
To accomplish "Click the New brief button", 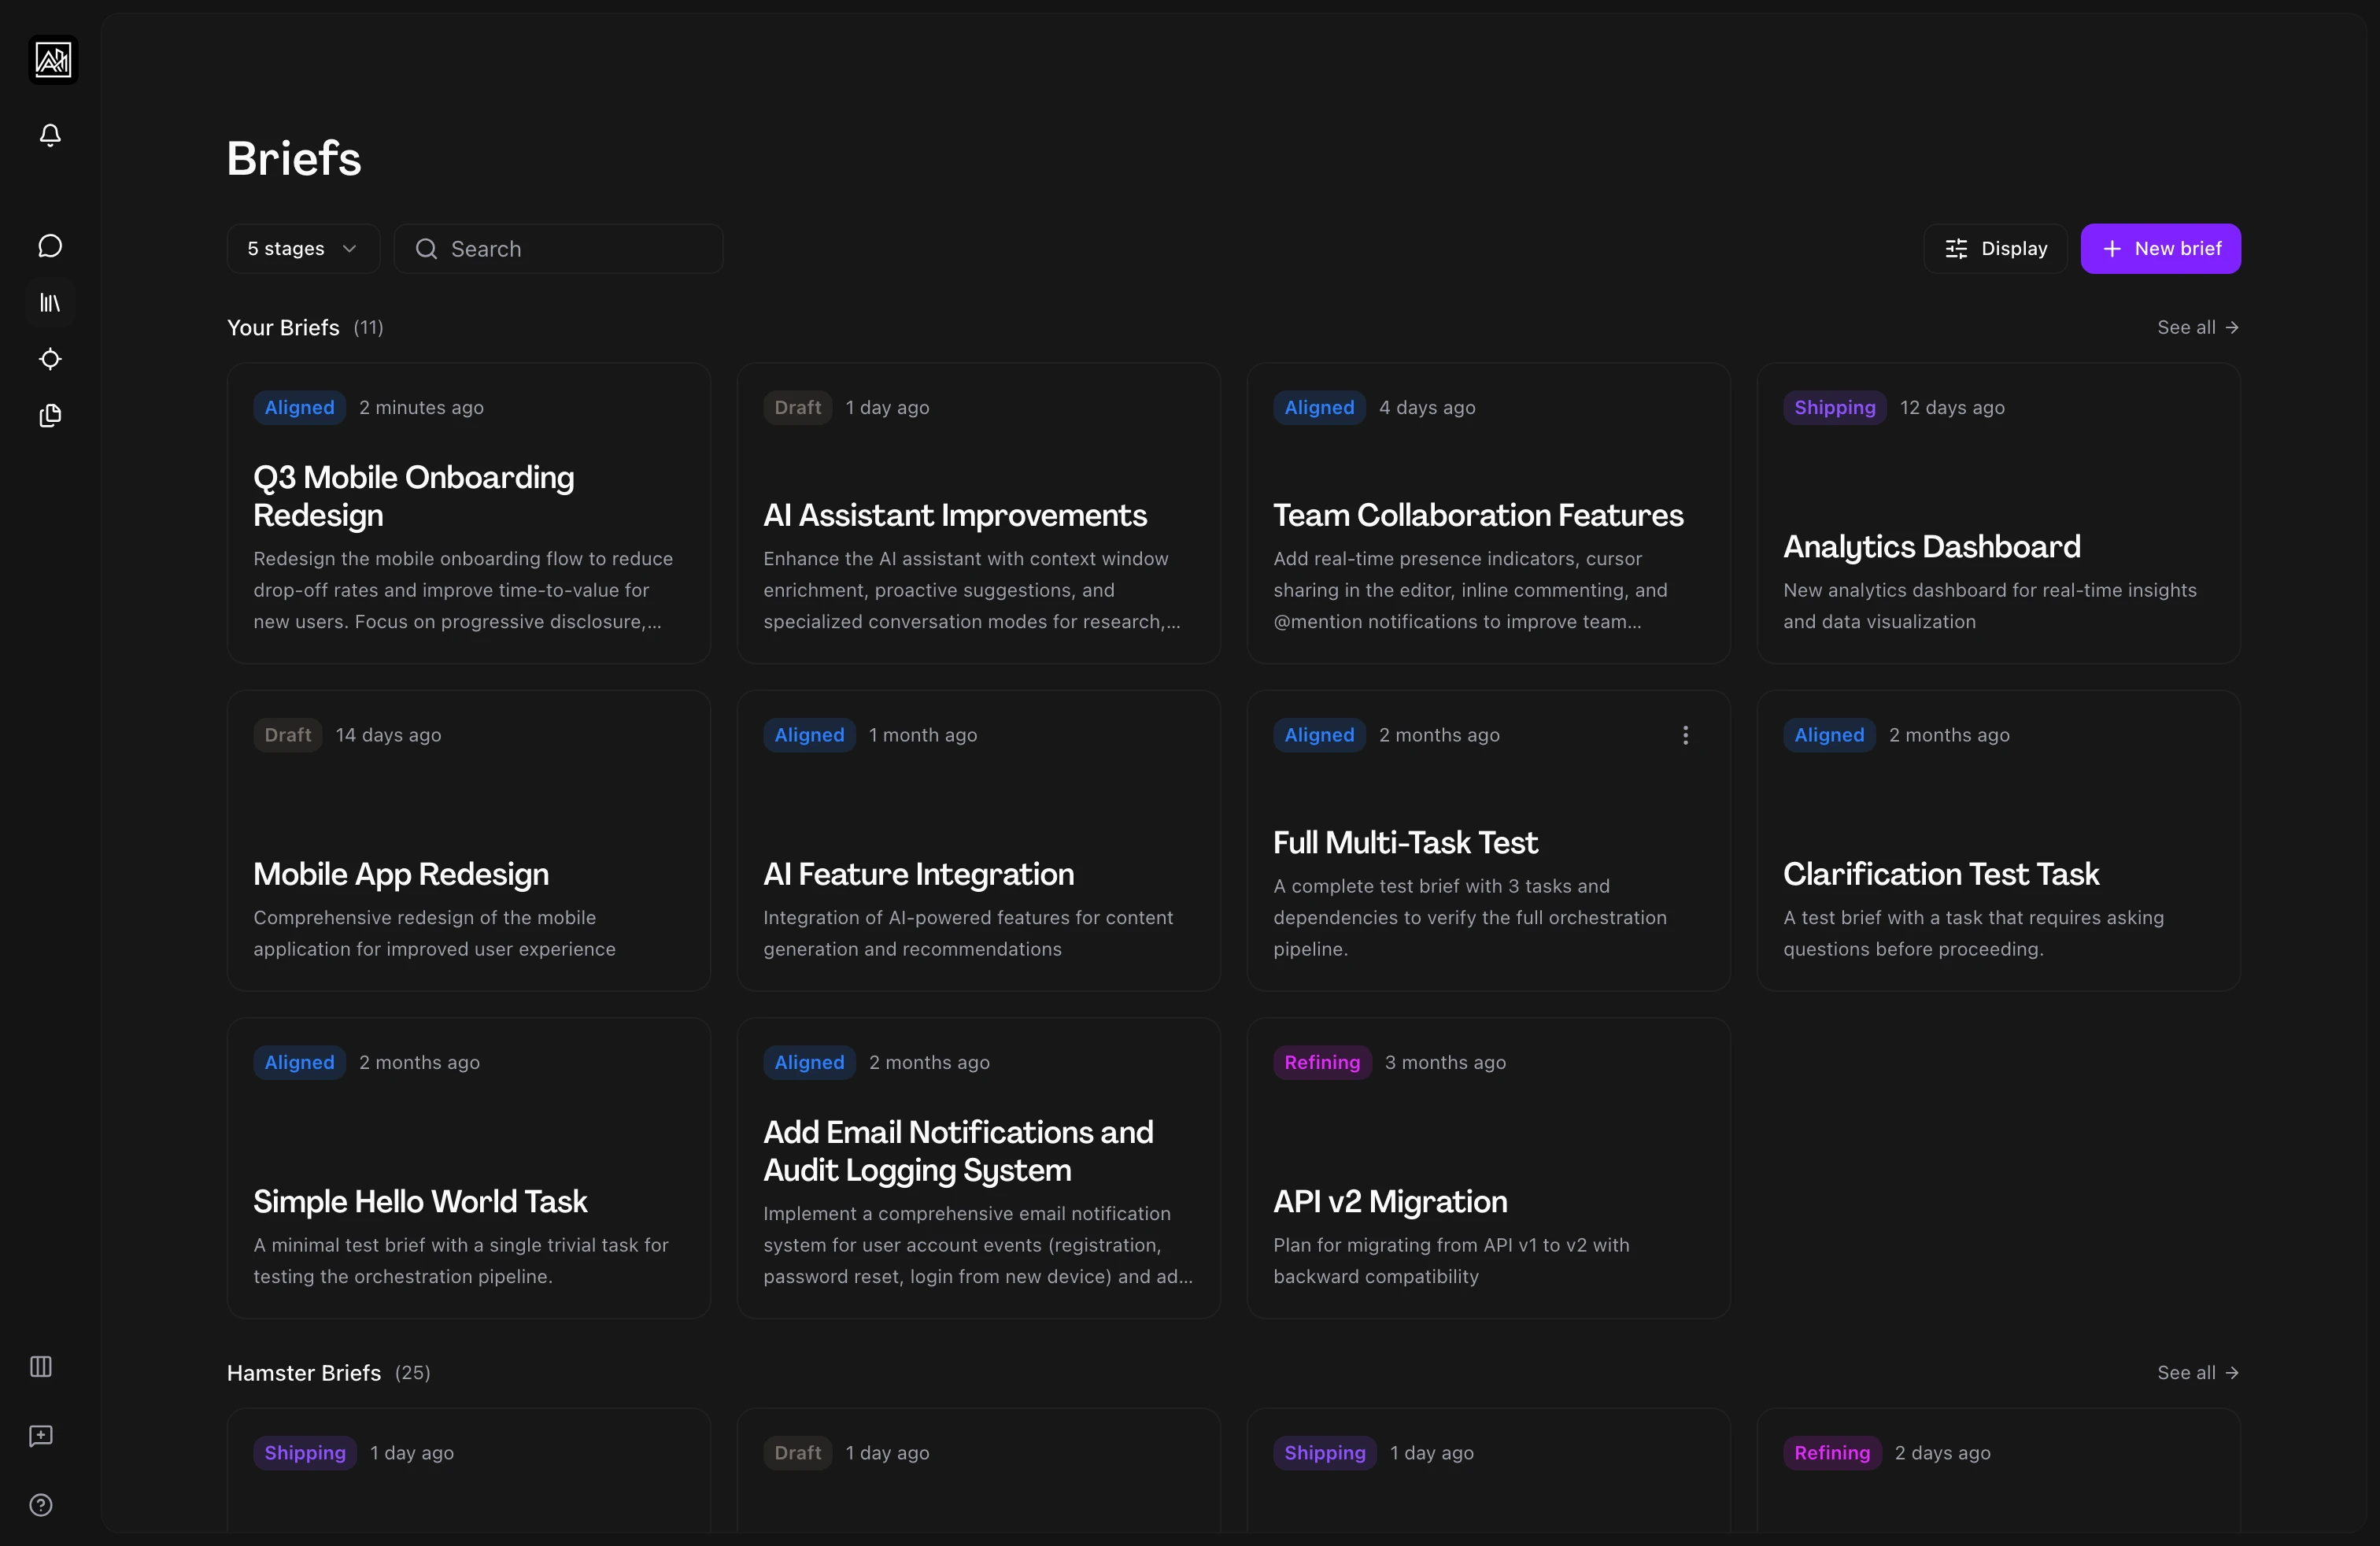I will coord(2160,249).
